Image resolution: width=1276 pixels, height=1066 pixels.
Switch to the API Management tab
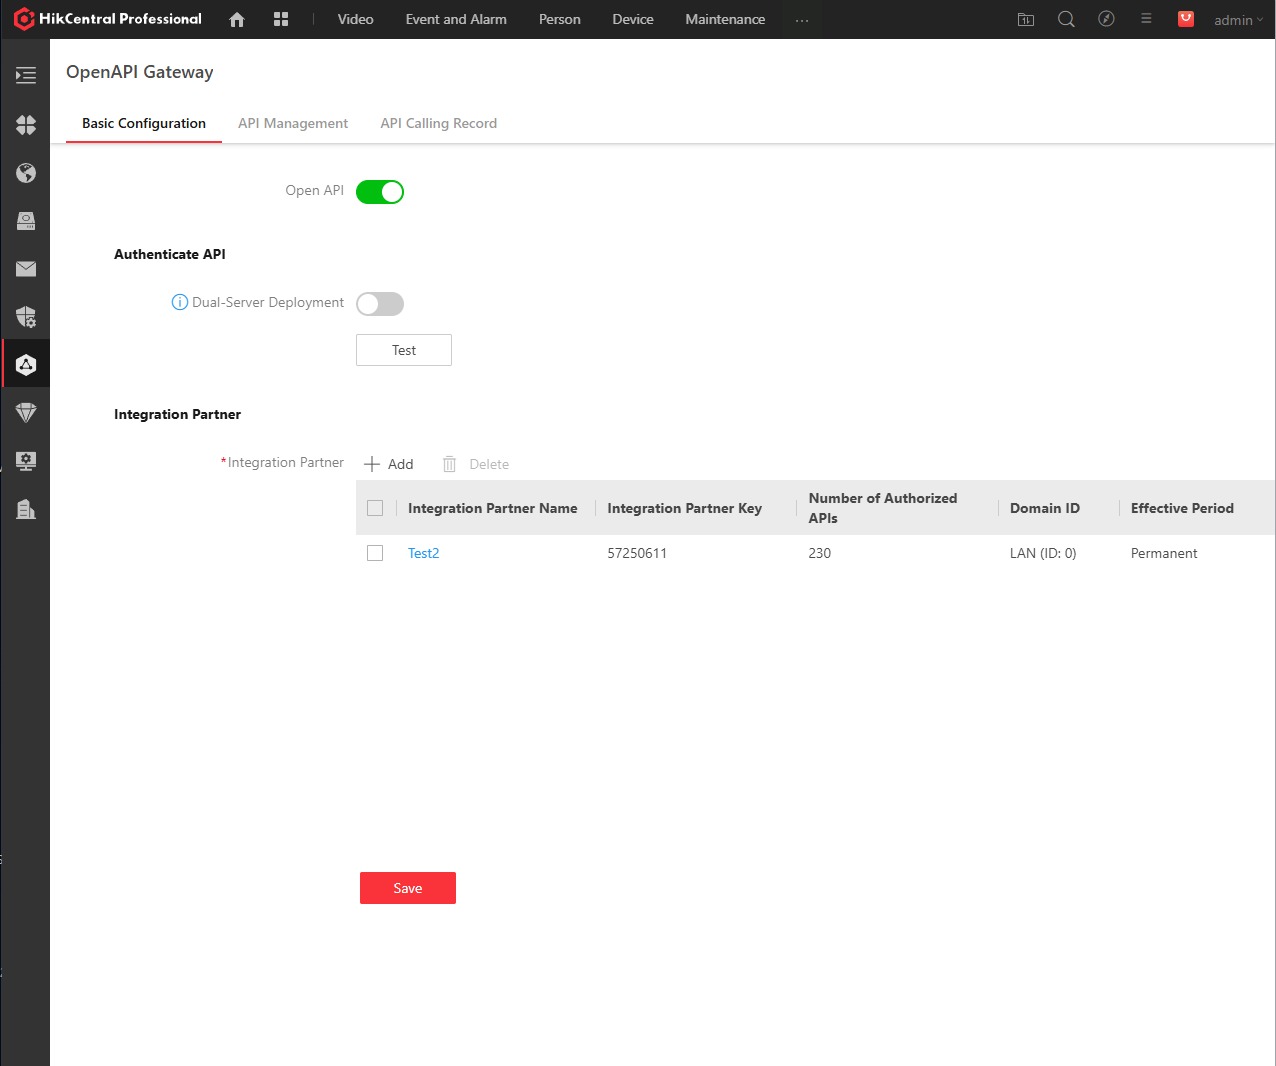(x=293, y=123)
